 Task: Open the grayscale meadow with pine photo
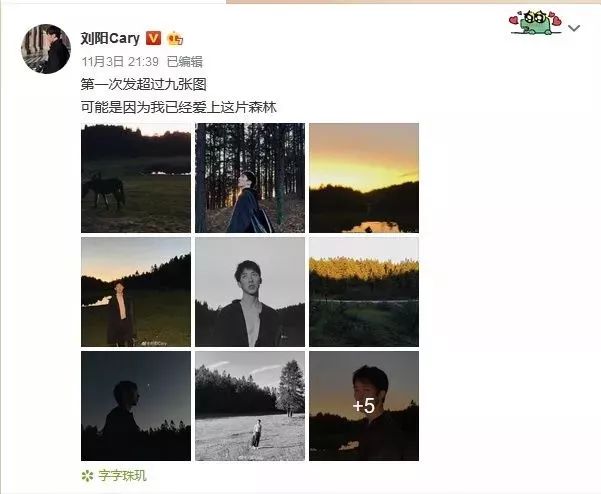point(250,406)
